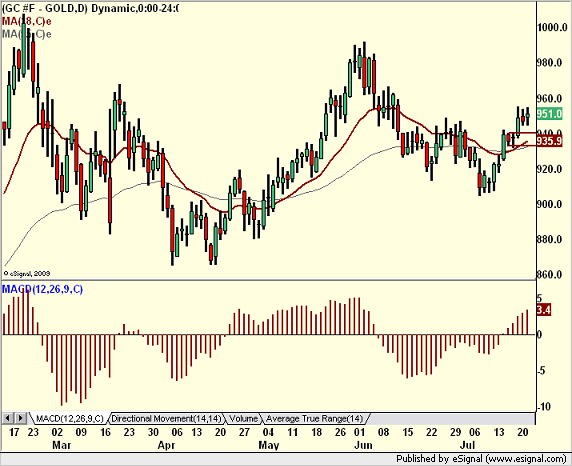Screen dimensions: 572x466
Task: Click the red 935.9 moving average price tag
Action: tap(549, 140)
